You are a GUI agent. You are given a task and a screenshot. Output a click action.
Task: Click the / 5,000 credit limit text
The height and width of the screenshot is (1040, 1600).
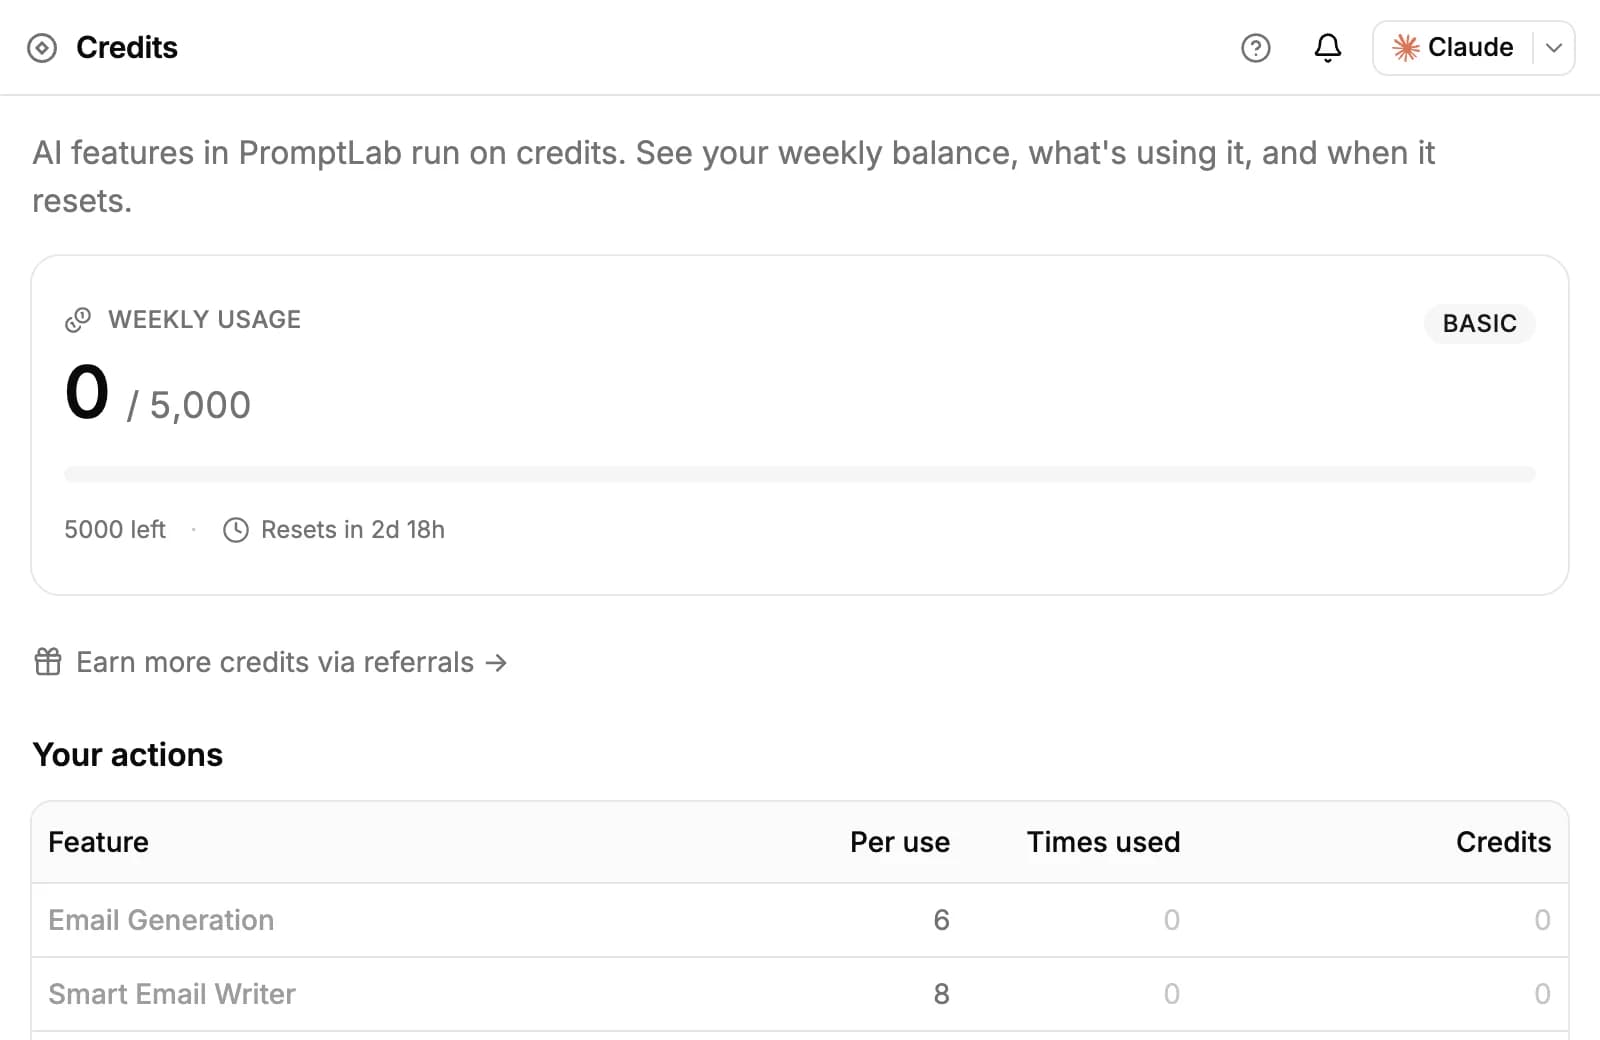click(x=189, y=406)
